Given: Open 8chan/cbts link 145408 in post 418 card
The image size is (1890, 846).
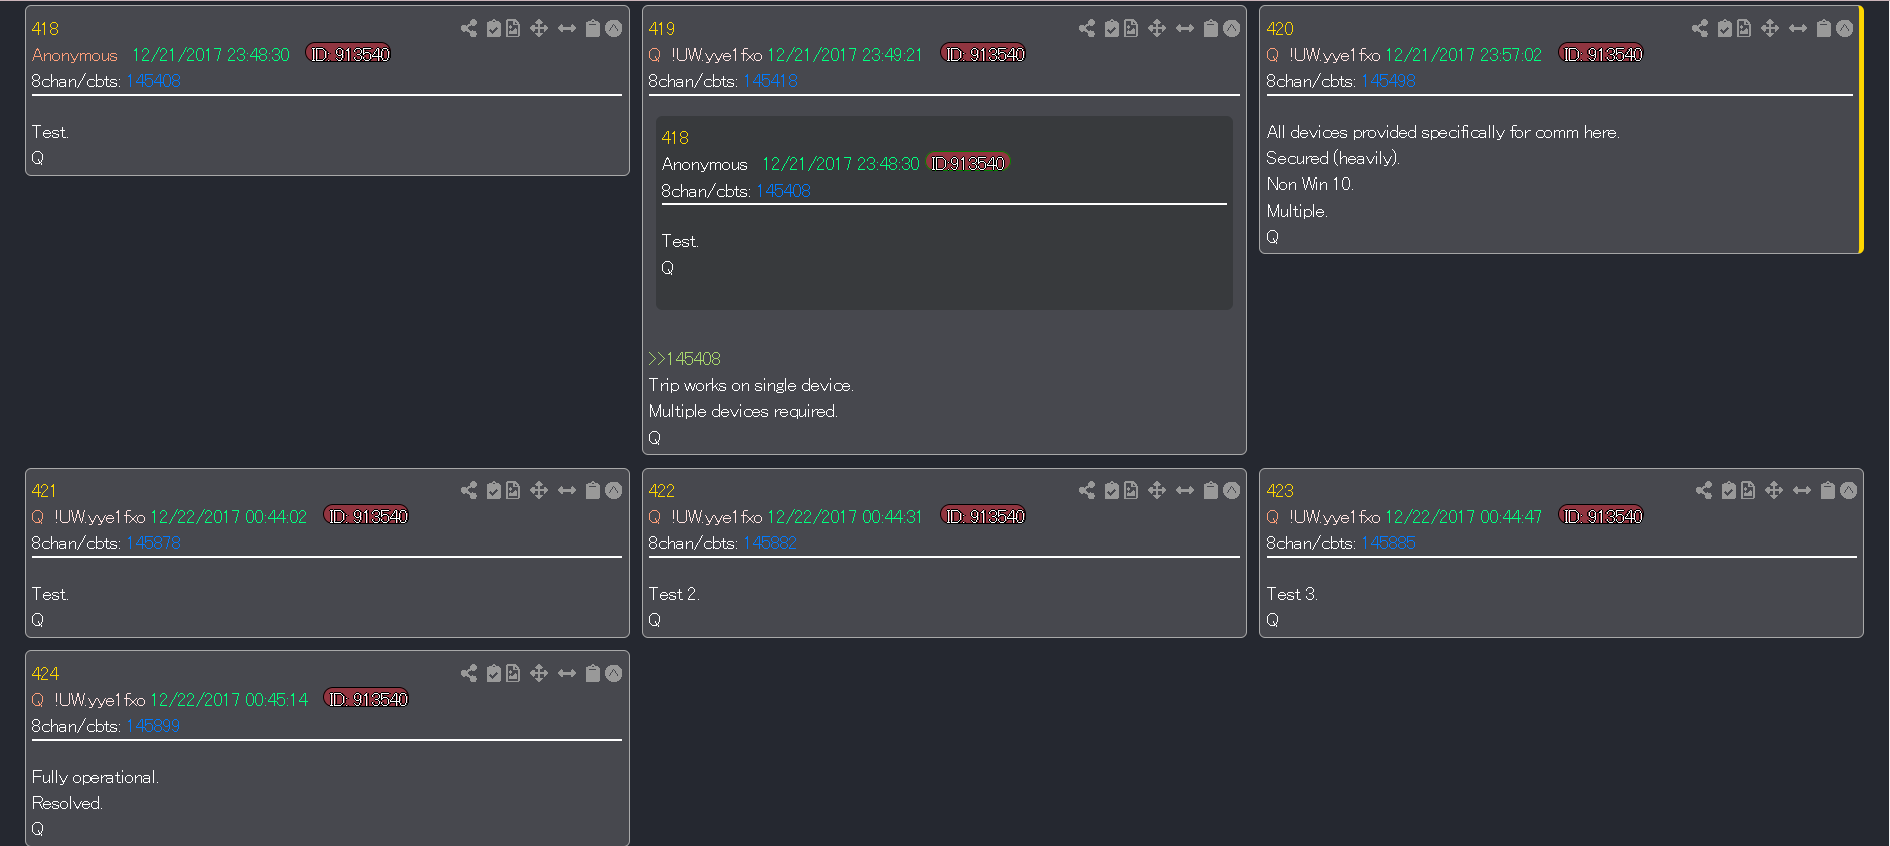Looking at the screenshot, I should [x=153, y=81].
